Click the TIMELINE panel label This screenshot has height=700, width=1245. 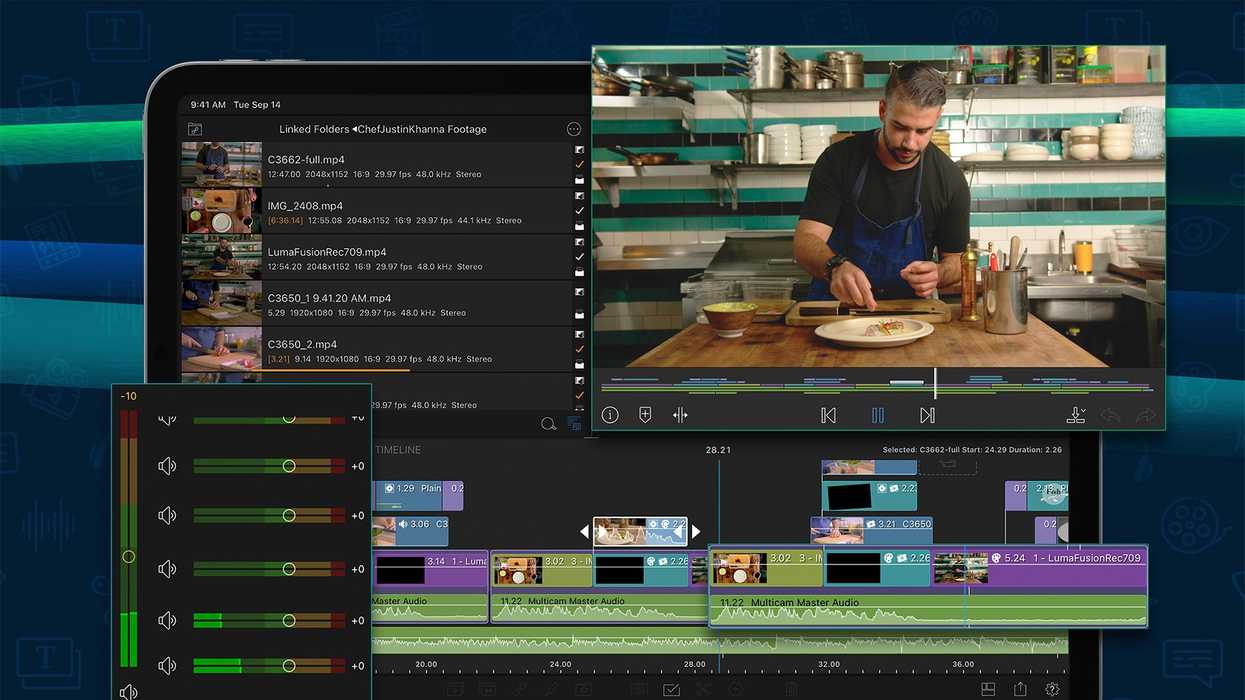tap(398, 450)
